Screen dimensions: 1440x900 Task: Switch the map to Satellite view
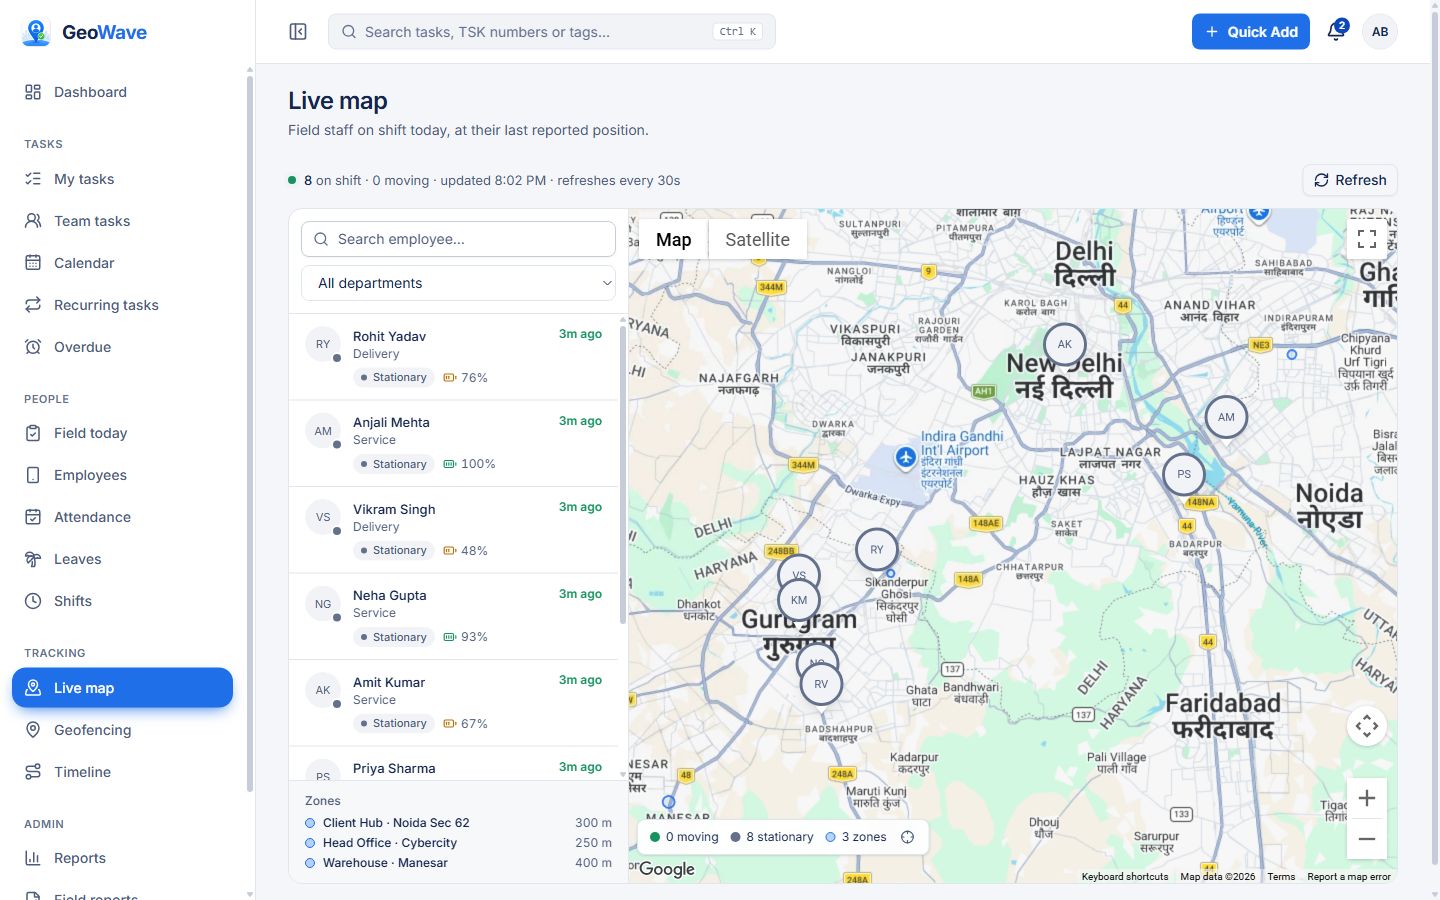[757, 240]
